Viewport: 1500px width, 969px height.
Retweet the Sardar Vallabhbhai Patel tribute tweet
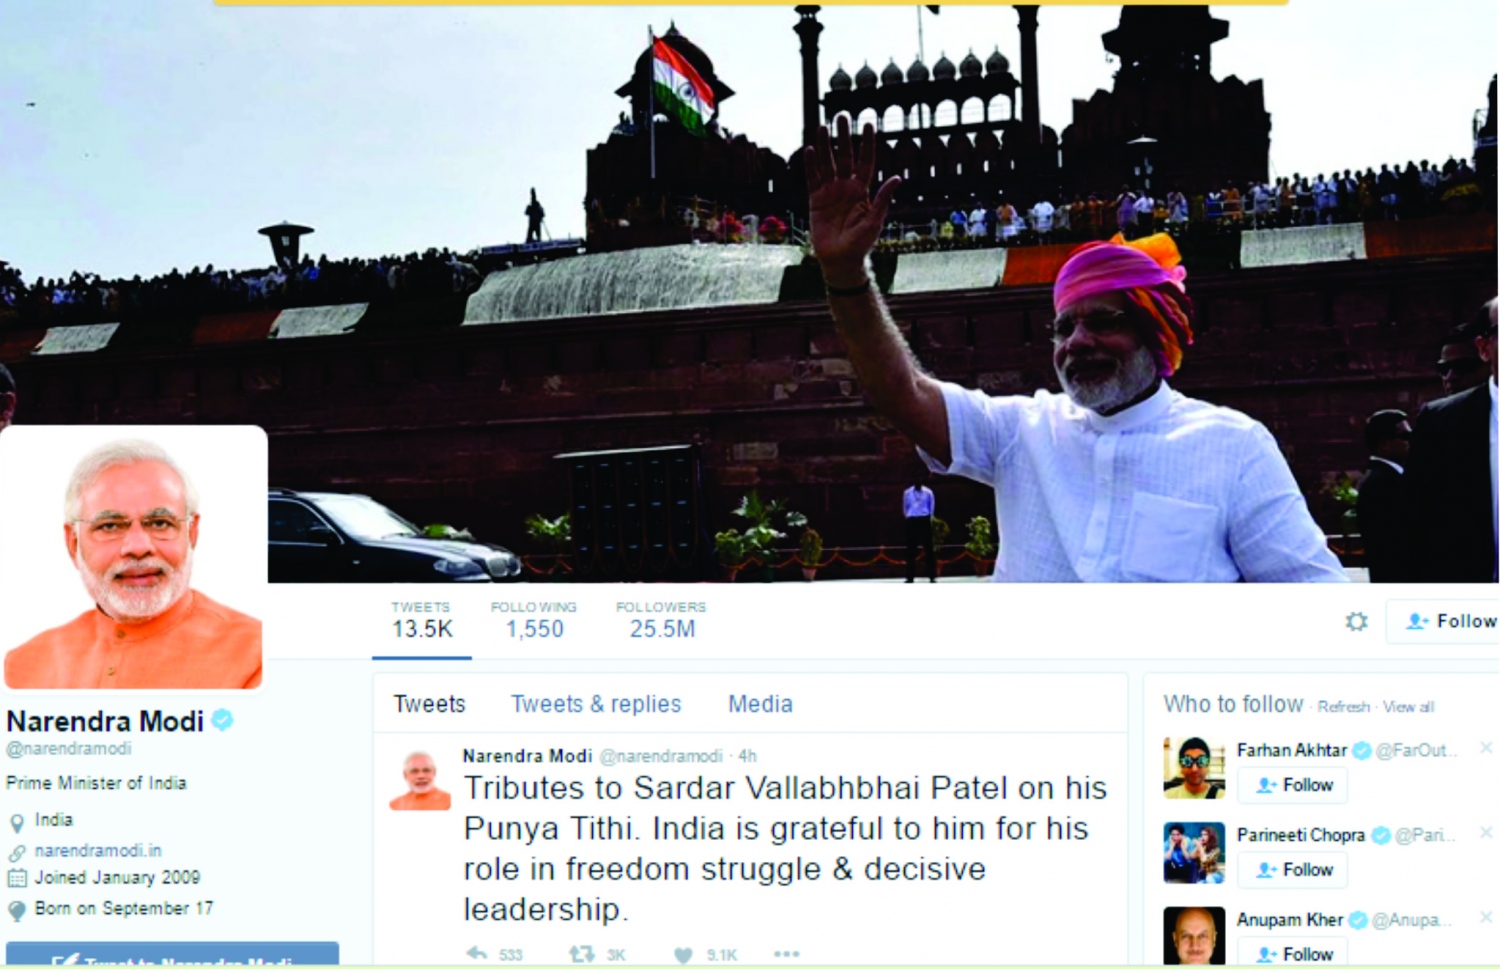pos(581,954)
